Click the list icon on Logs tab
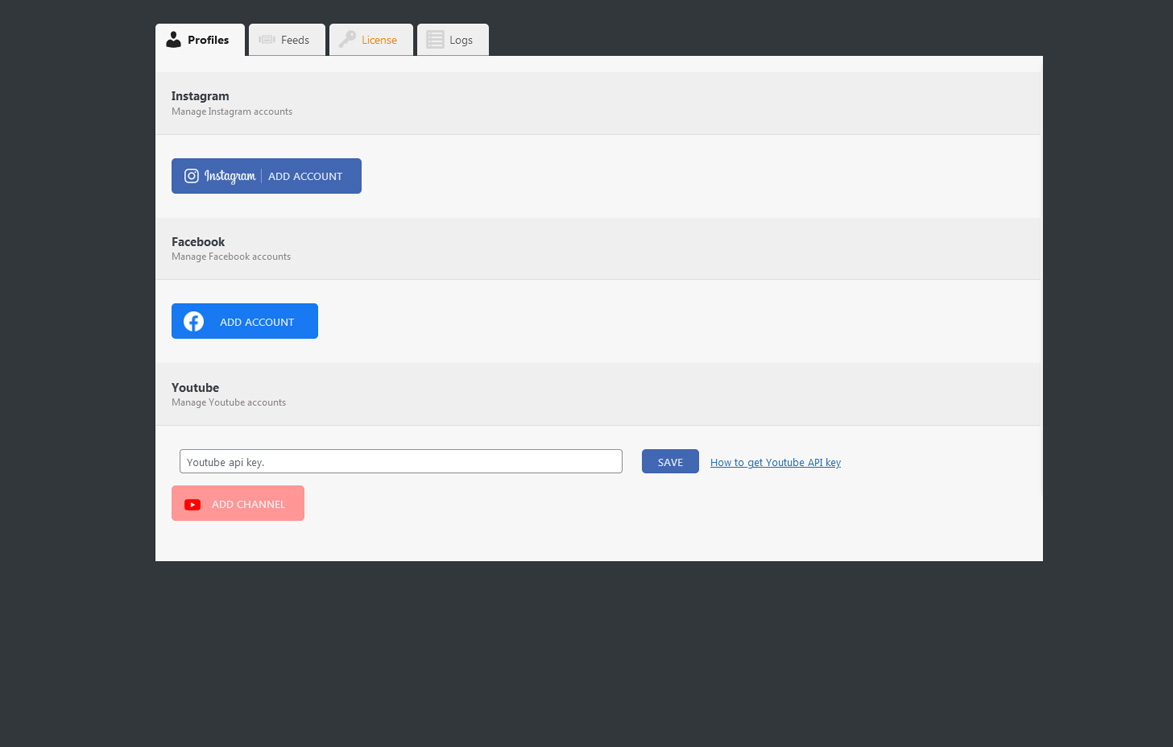The width and height of the screenshot is (1173, 747). click(435, 40)
